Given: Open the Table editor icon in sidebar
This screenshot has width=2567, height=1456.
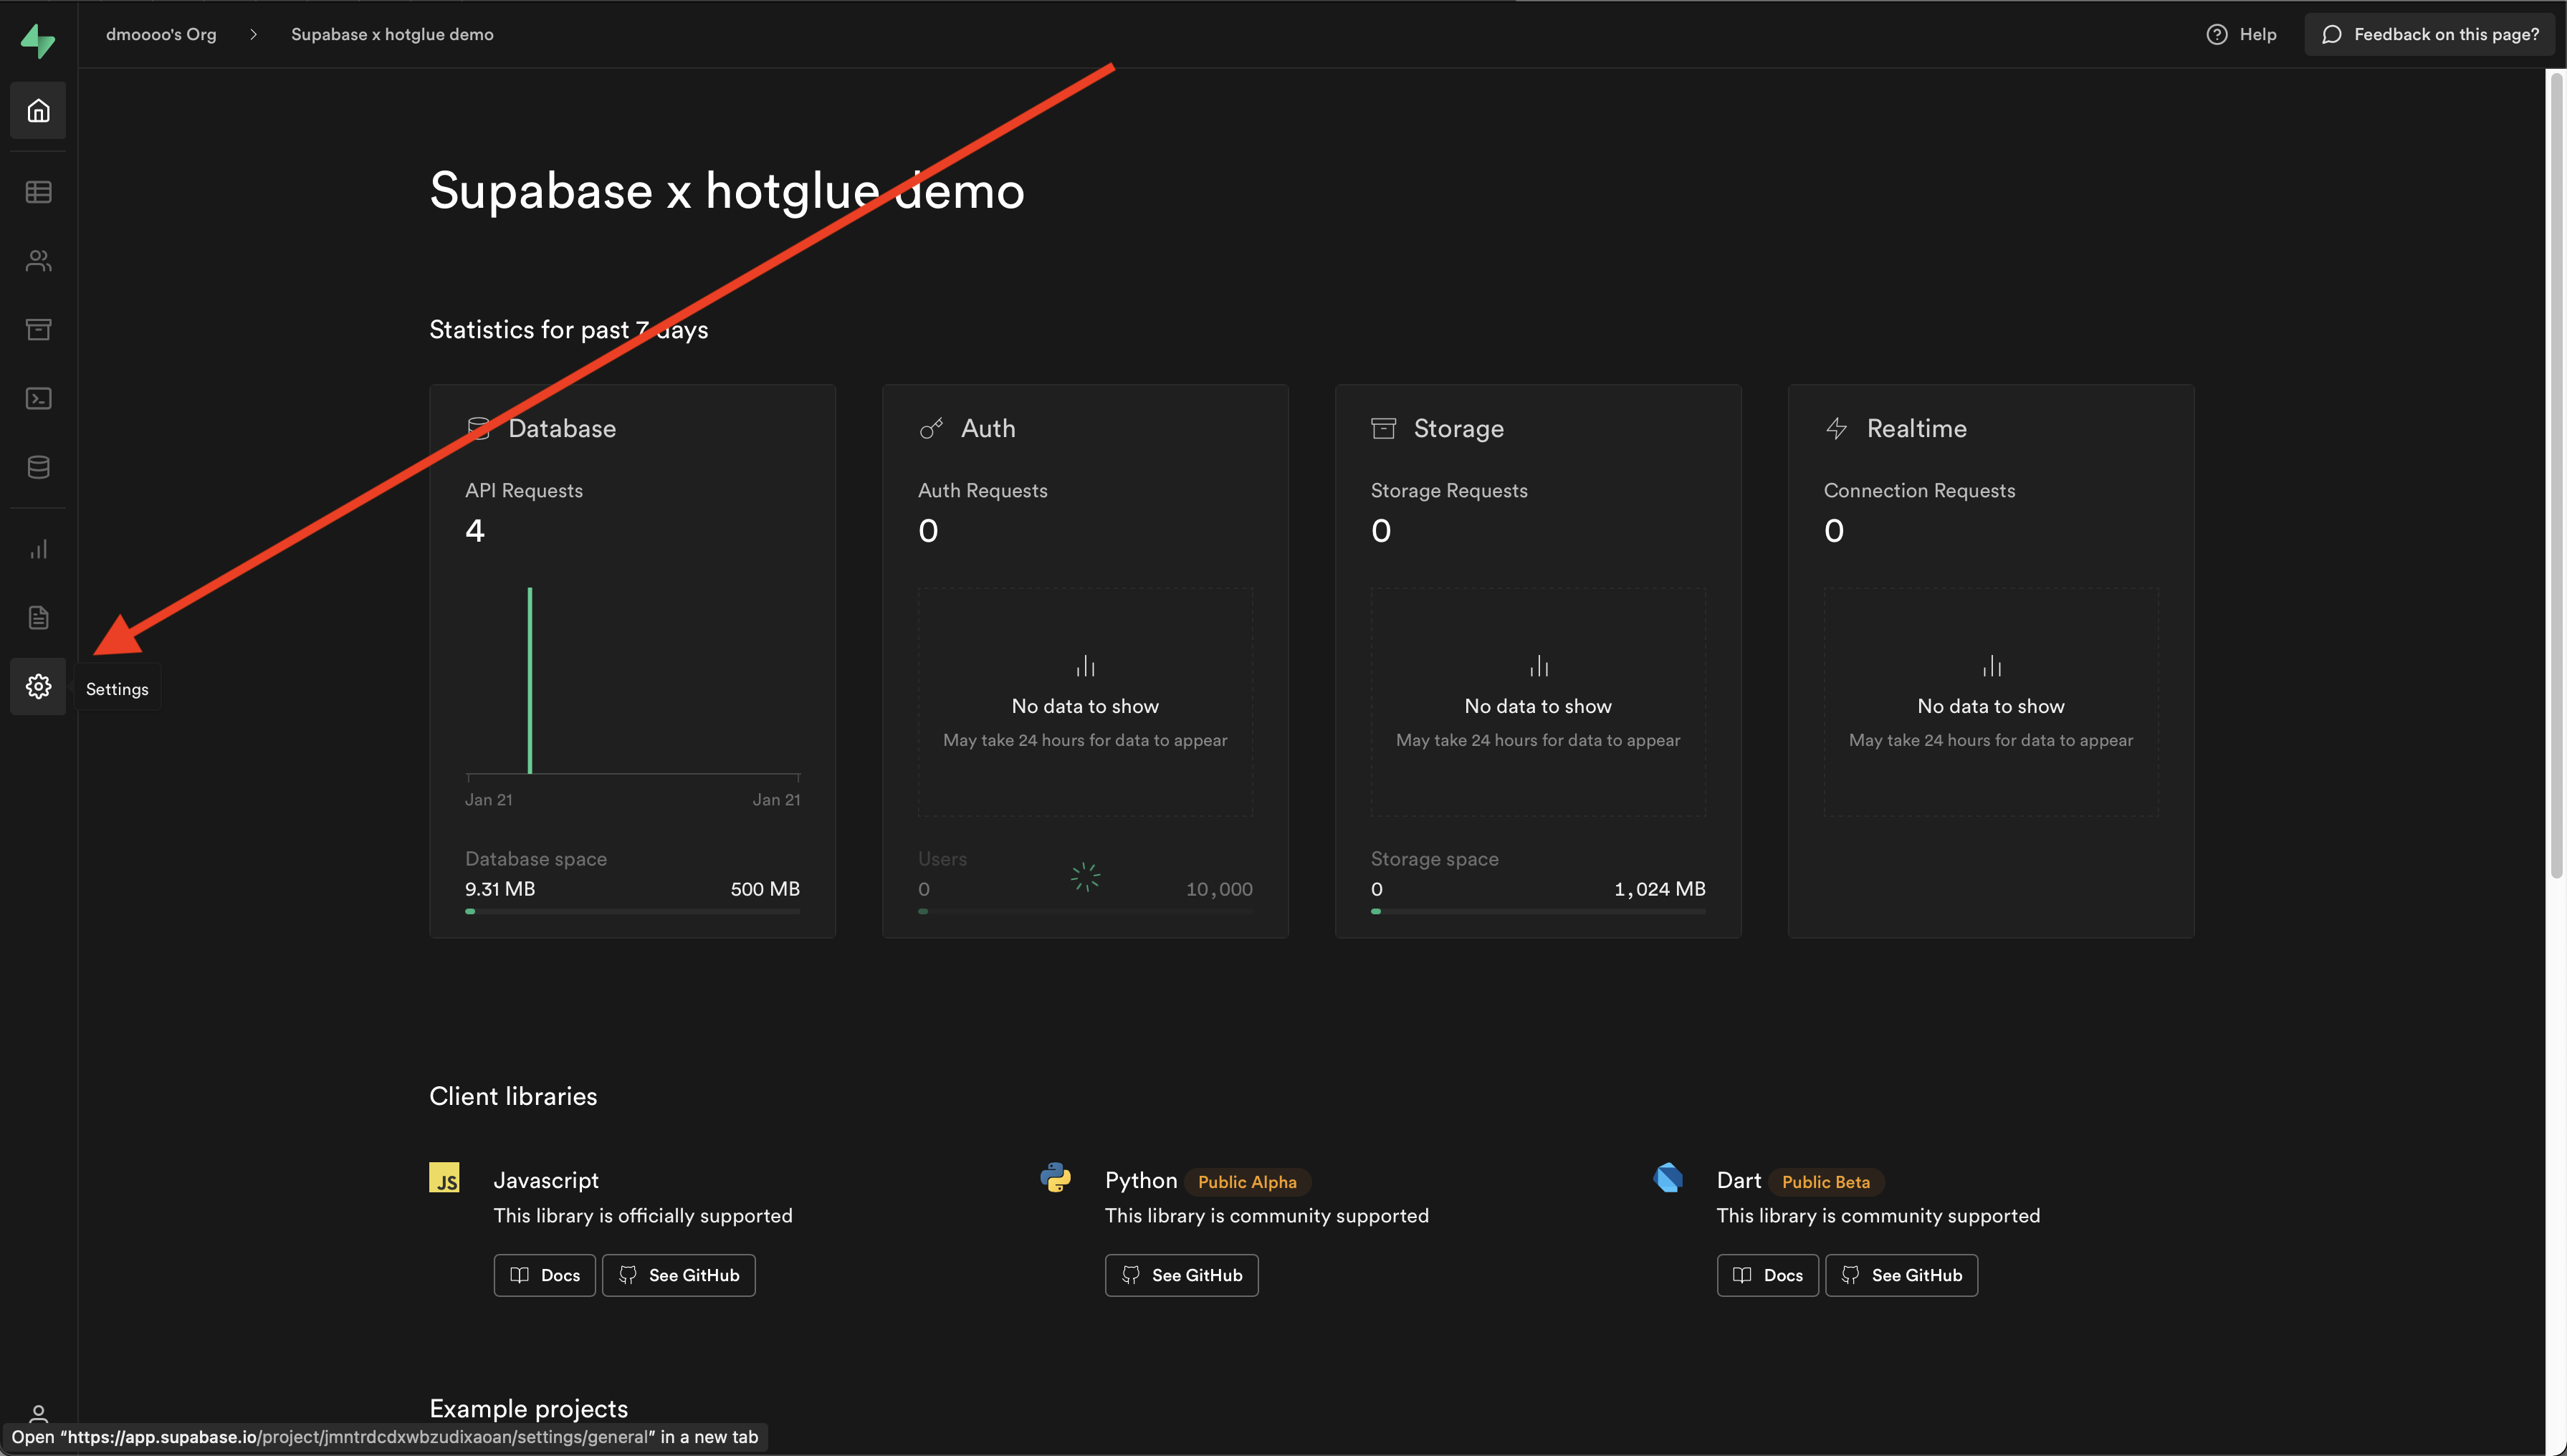Looking at the screenshot, I should pos(38,192).
